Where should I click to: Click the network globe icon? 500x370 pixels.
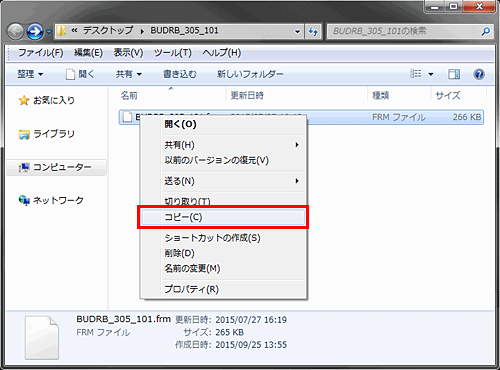tap(24, 200)
